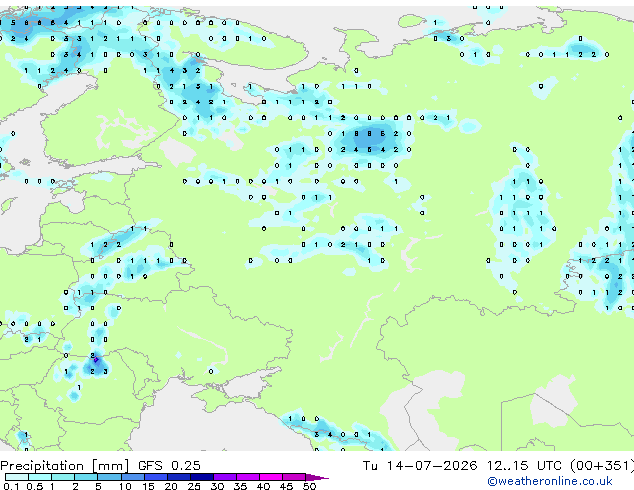Click the 0.5–1 mm legend swatch

(x=40, y=477)
